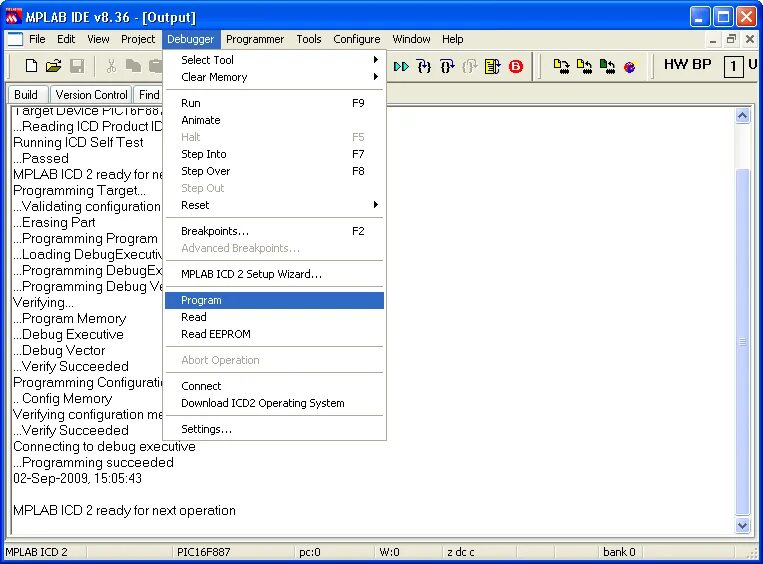Open the File menu

[37, 39]
